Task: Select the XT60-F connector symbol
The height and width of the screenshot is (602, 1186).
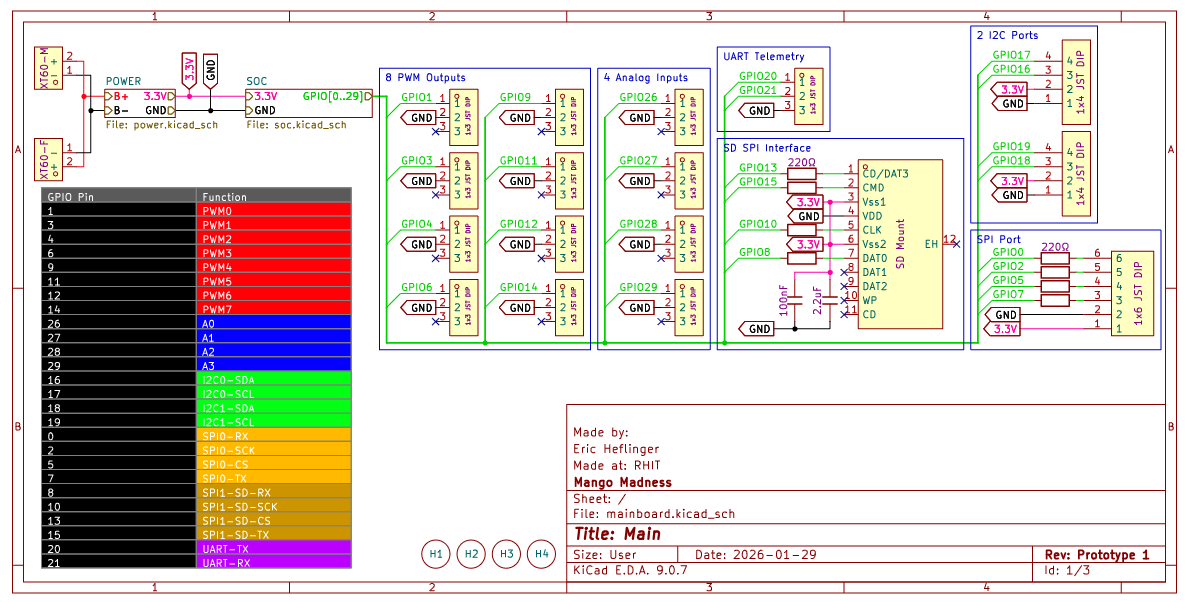Action: click(x=49, y=160)
